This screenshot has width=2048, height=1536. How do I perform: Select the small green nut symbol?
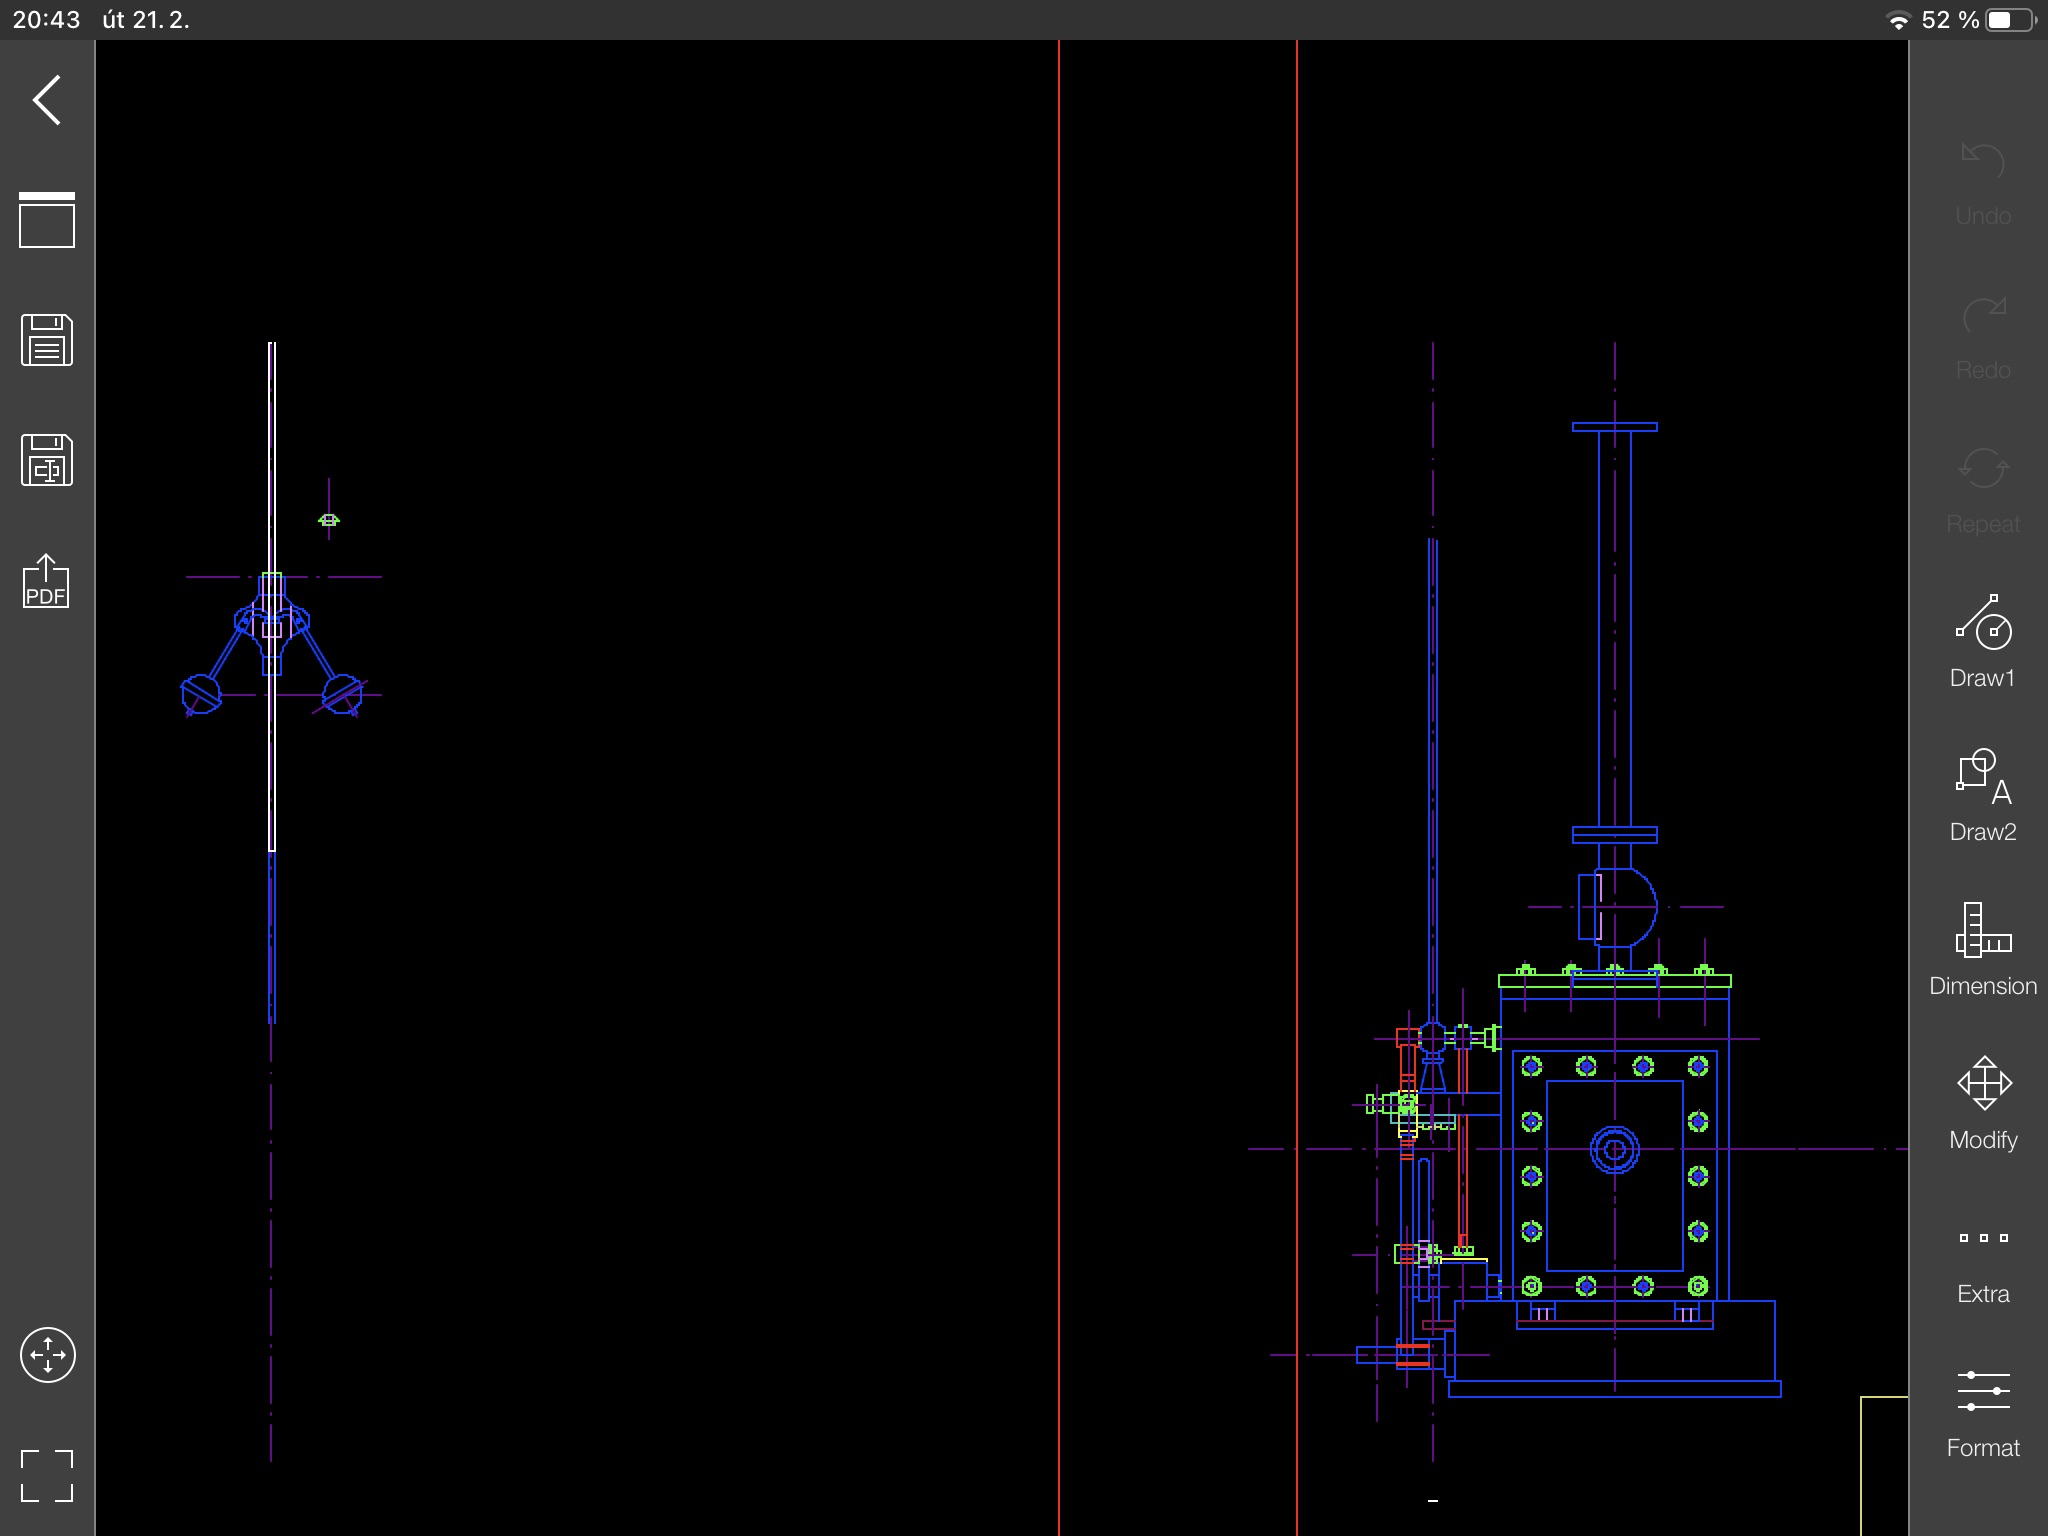(x=329, y=520)
